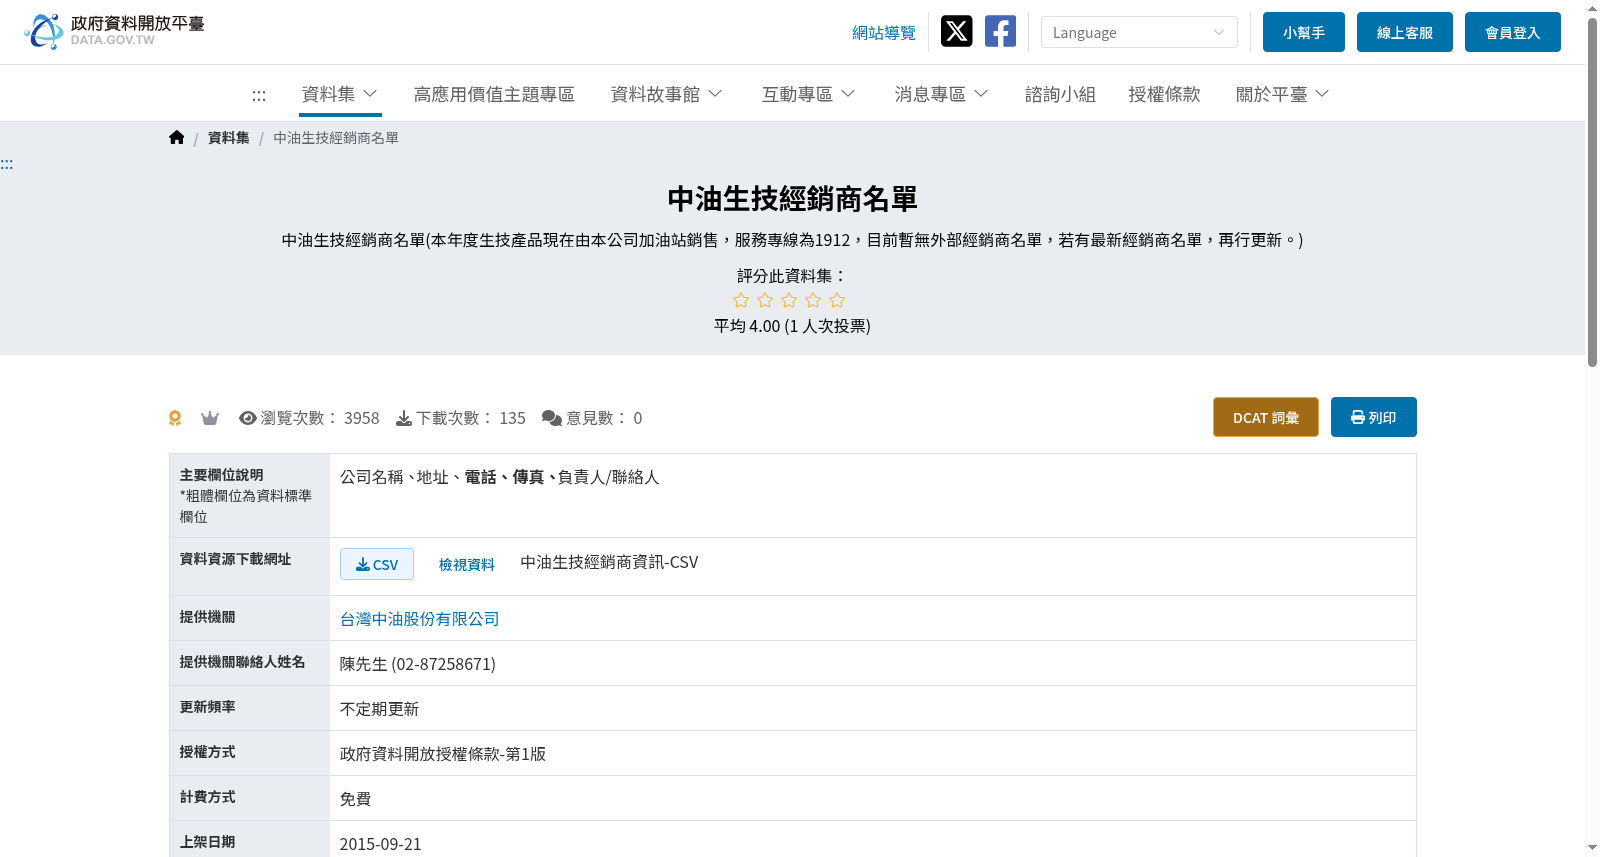Click the download-count icon
This screenshot has width=1600, height=857.
pyautogui.click(x=404, y=418)
